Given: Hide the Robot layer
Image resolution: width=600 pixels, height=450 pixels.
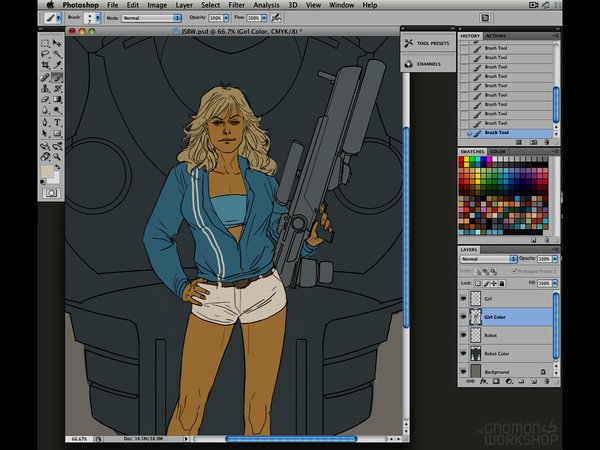Looking at the screenshot, I should coord(463,335).
